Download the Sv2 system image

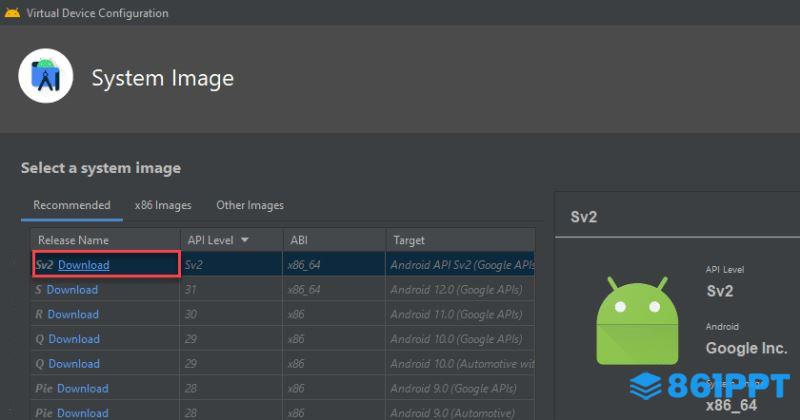pyautogui.click(x=84, y=265)
